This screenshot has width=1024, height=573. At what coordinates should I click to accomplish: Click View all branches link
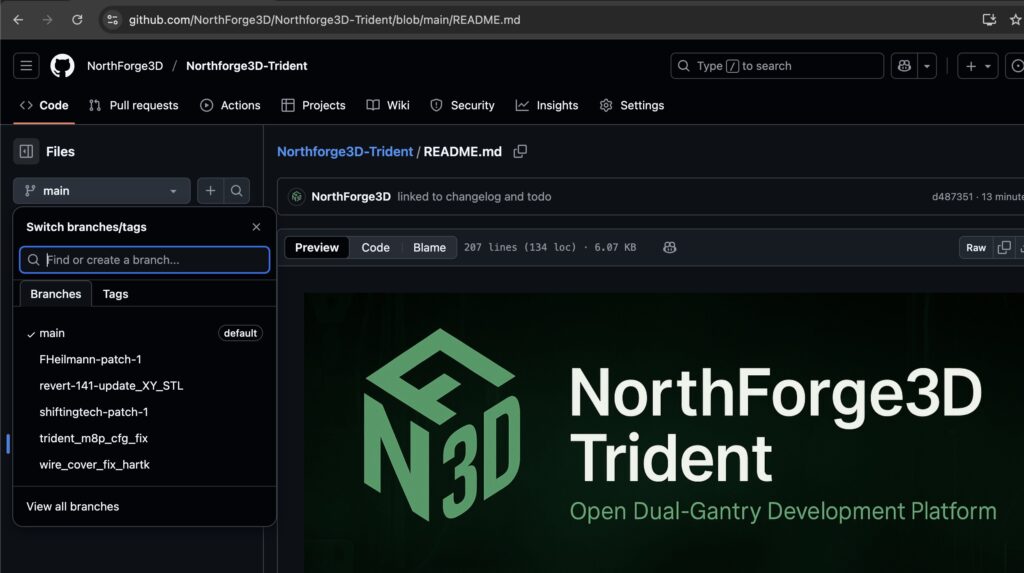(73, 507)
